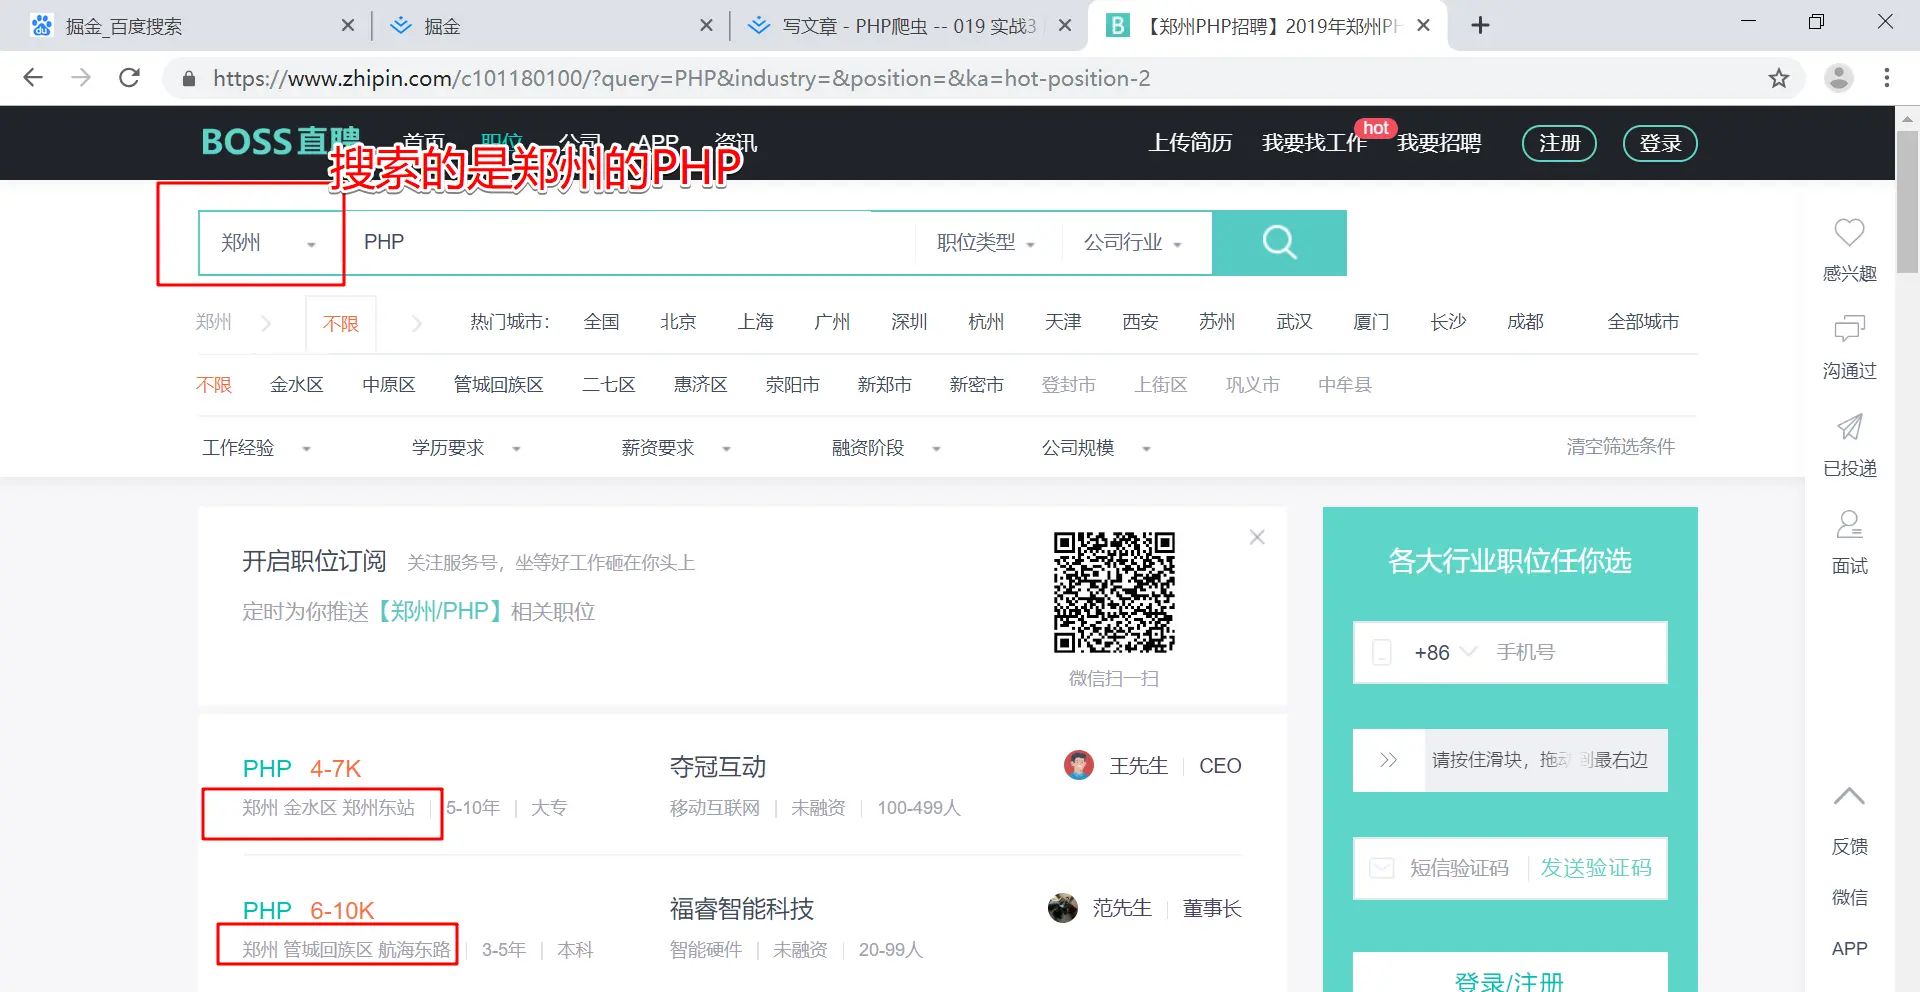
Task: Open a new browser tab
Action: tap(1481, 26)
